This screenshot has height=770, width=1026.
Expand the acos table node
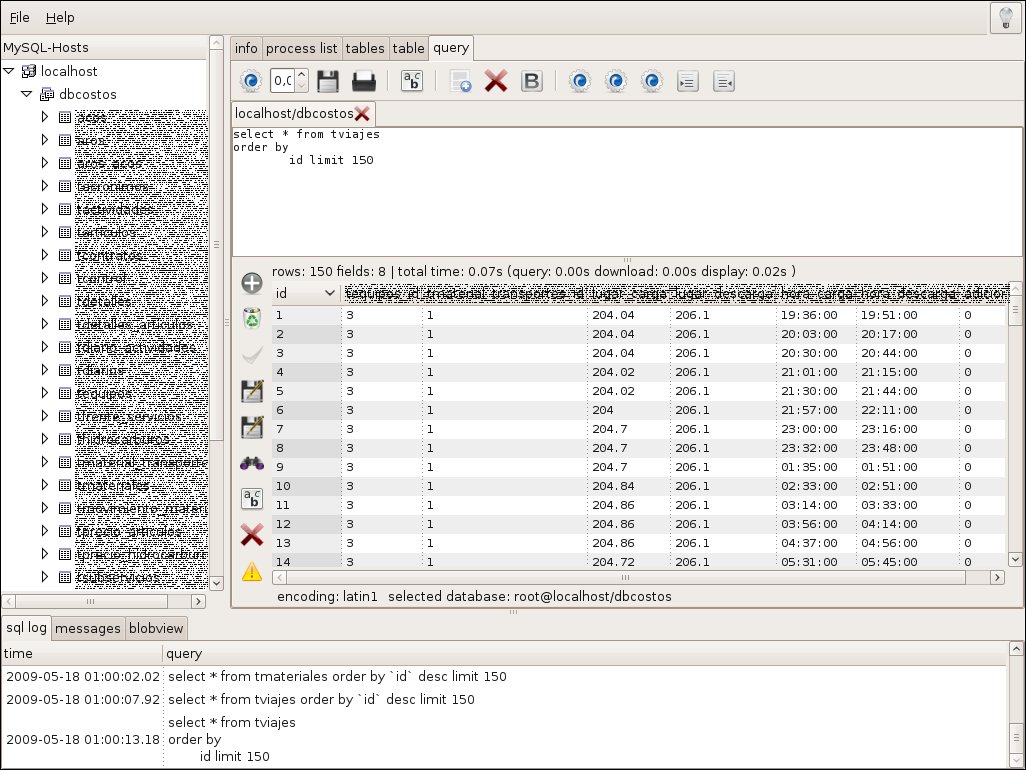pos(44,116)
